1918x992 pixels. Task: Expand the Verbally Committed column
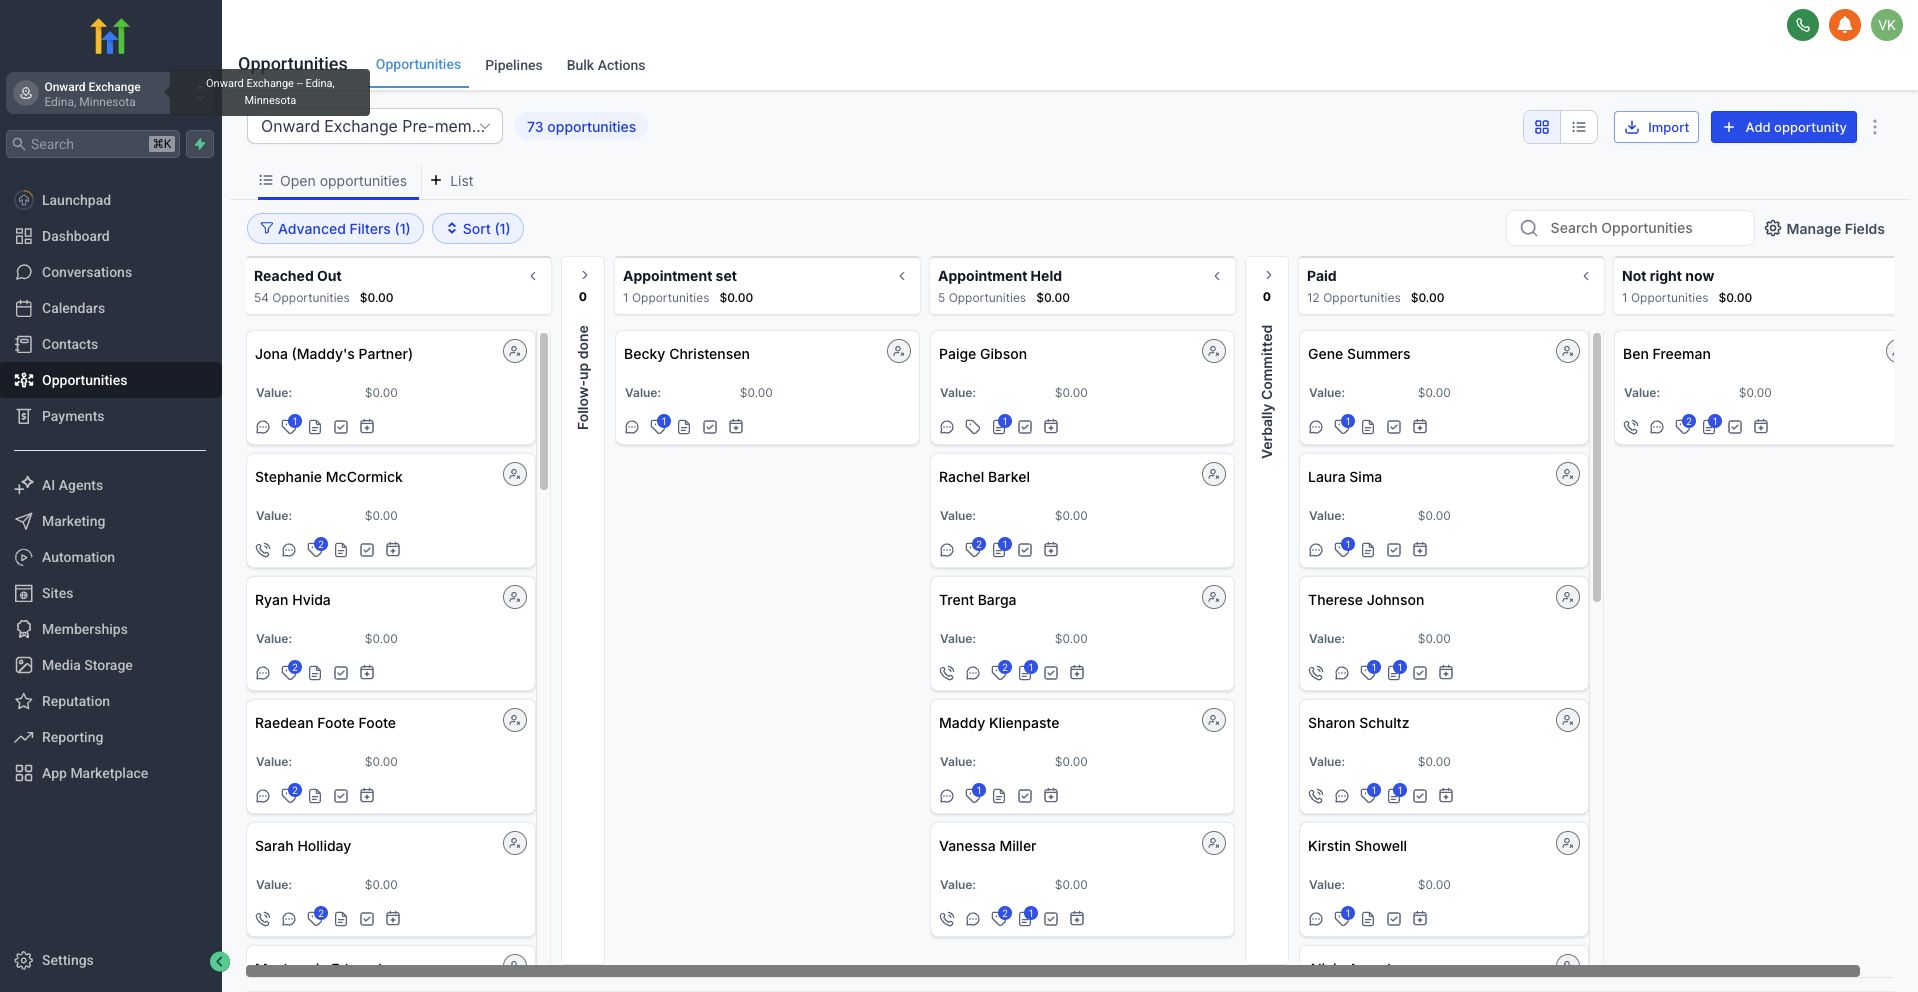1268,275
